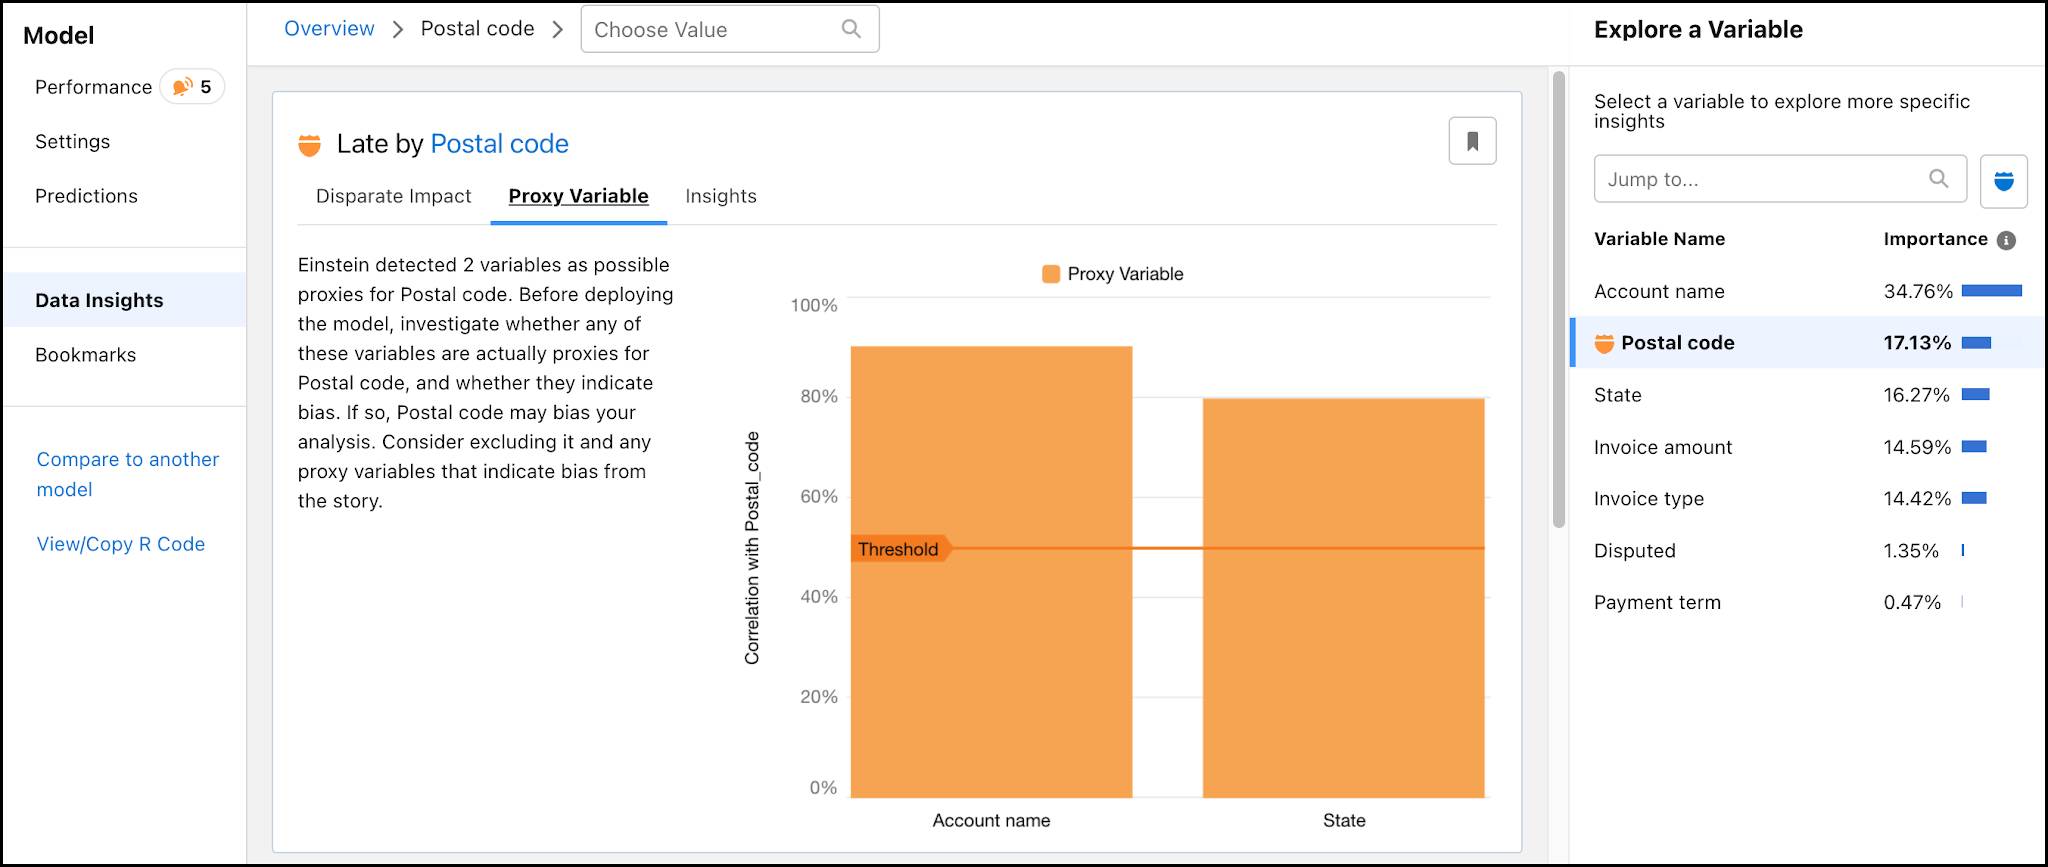Click the orange shield icon in Postal code row
The width and height of the screenshot is (2048, 867).
point(1604,343)
